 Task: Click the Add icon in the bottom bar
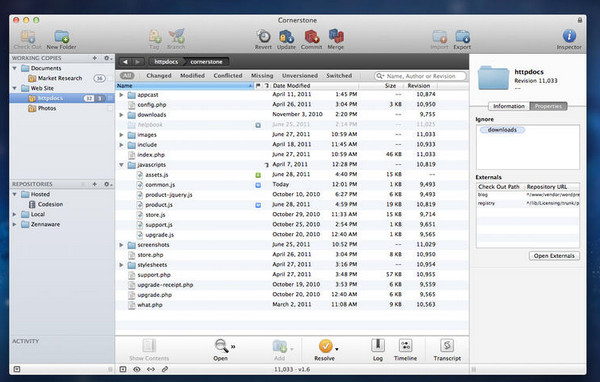tap(279, 346)
